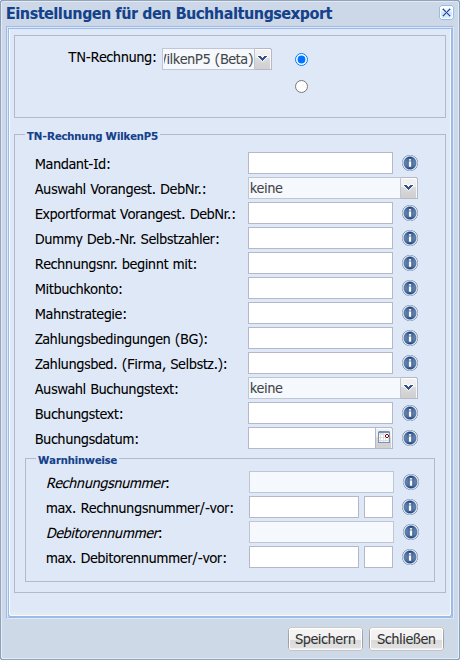Click info icon for Warnhinweise Debitorennummer
Viewport: 460px width, 660px height.
[x=411, y=532]
